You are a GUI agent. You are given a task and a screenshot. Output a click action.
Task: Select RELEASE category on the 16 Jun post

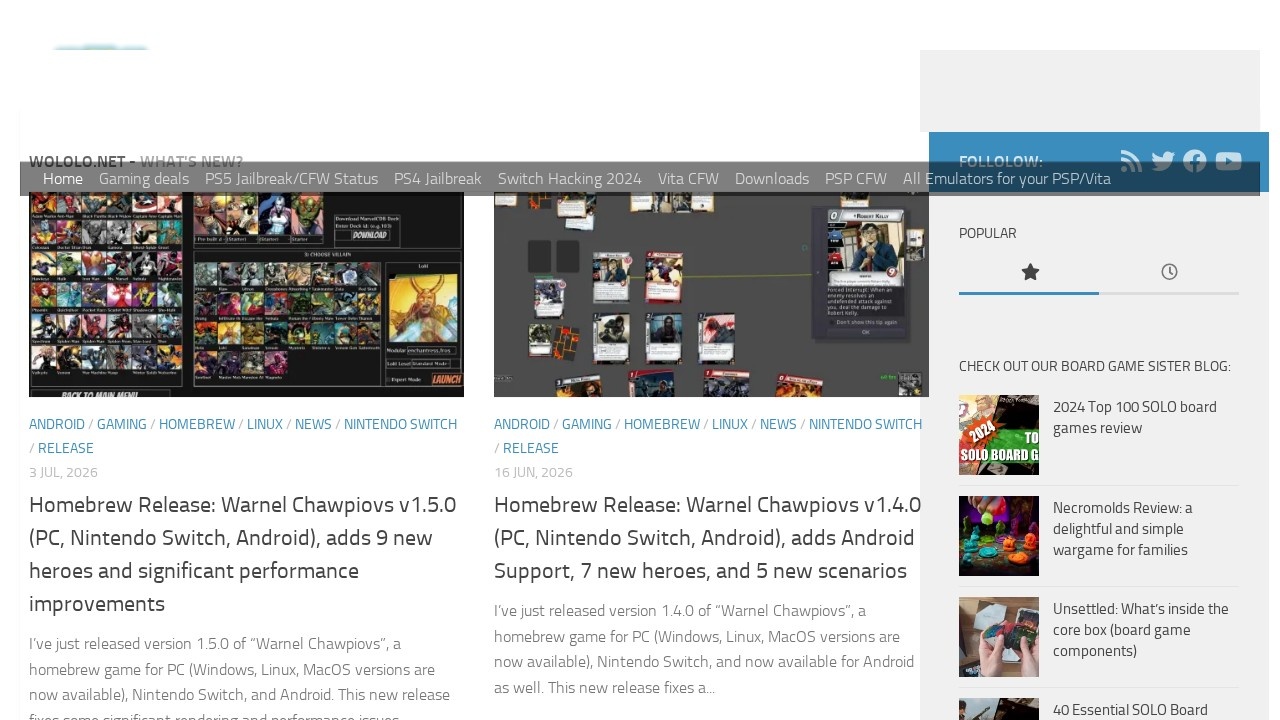tap(531, 448)
